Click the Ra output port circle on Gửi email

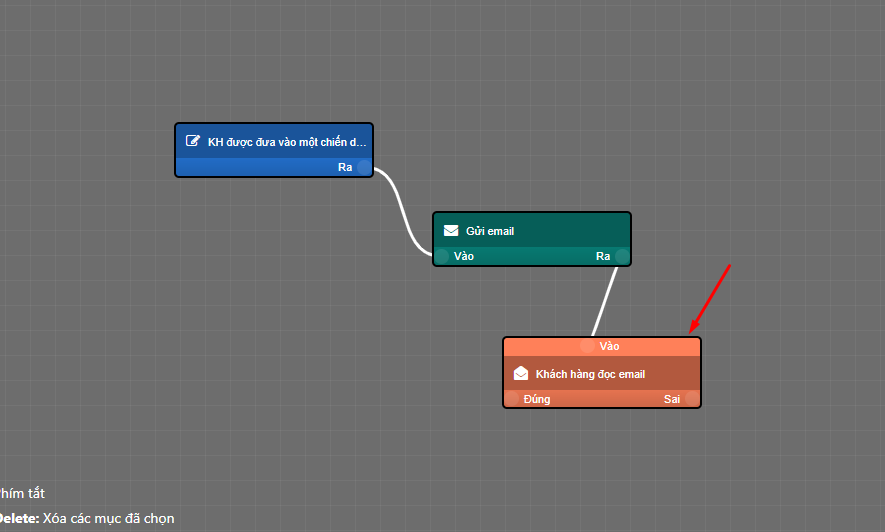(621, 256)
